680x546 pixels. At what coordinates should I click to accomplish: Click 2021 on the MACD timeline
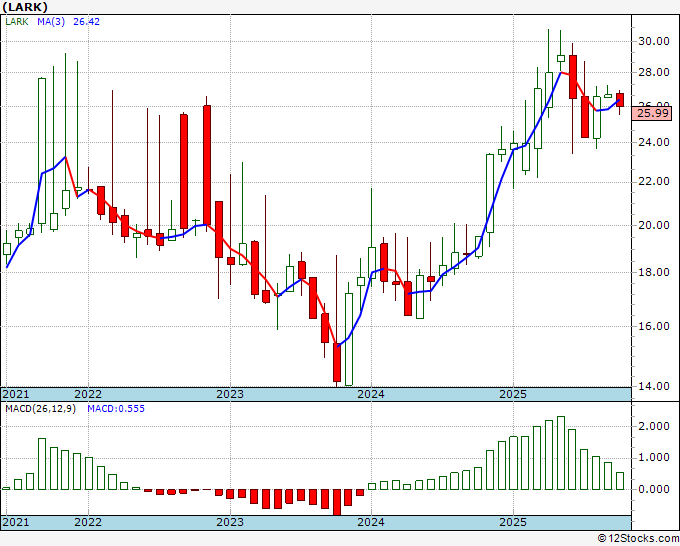(16, 522)
